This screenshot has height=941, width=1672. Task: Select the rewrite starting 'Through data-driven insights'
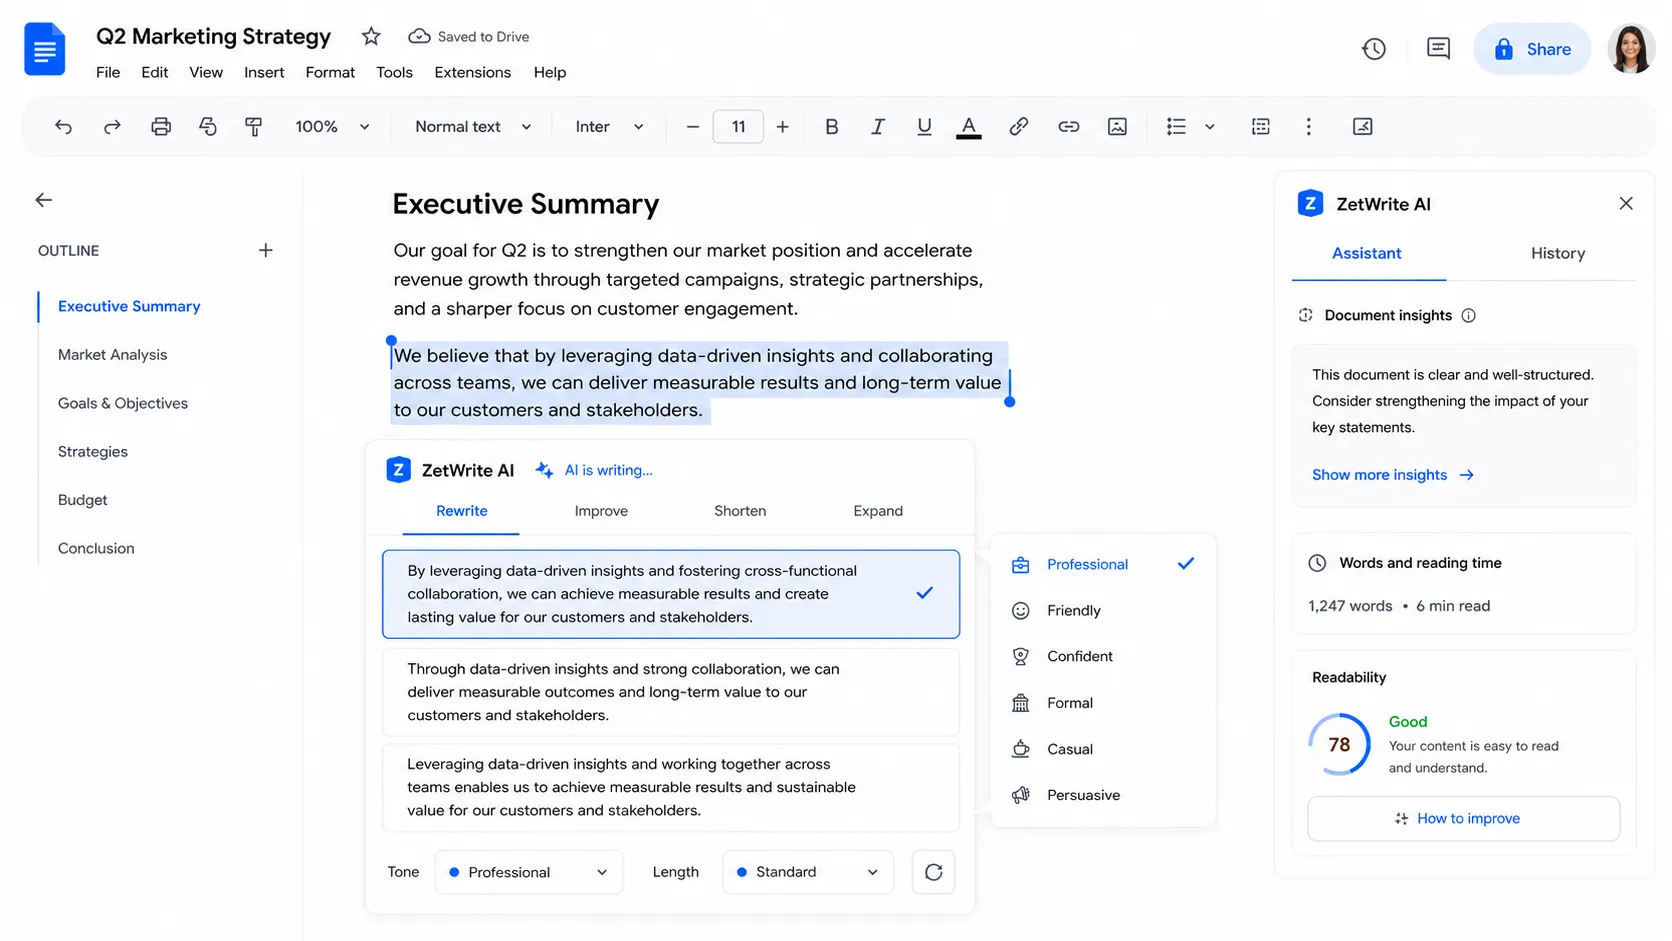[x=671, y=692]
